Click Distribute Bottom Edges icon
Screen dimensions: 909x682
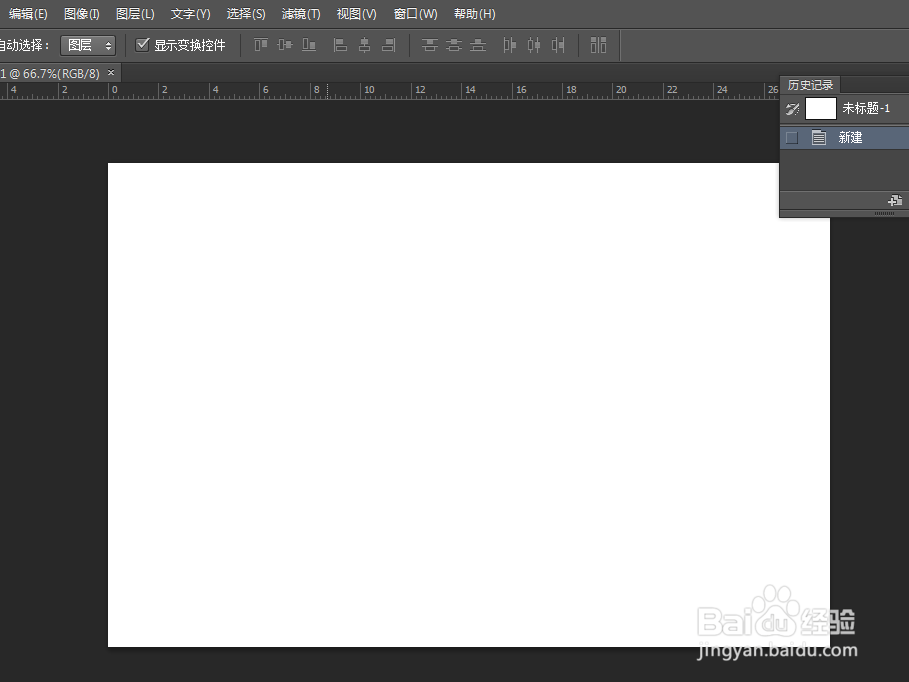click(478, 45)
